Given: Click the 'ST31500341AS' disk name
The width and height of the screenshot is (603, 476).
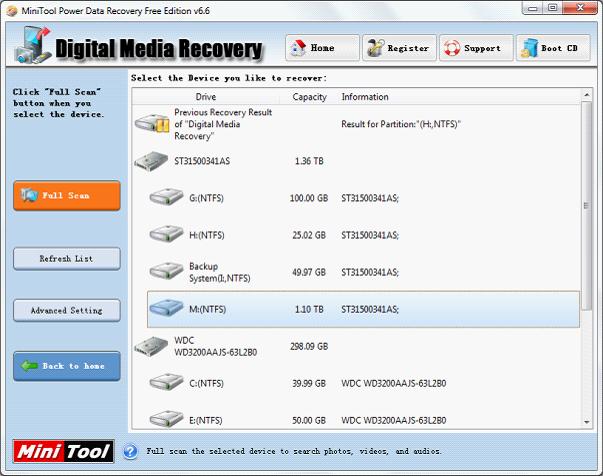Looking at the screenshot, I should pos(202,161).
